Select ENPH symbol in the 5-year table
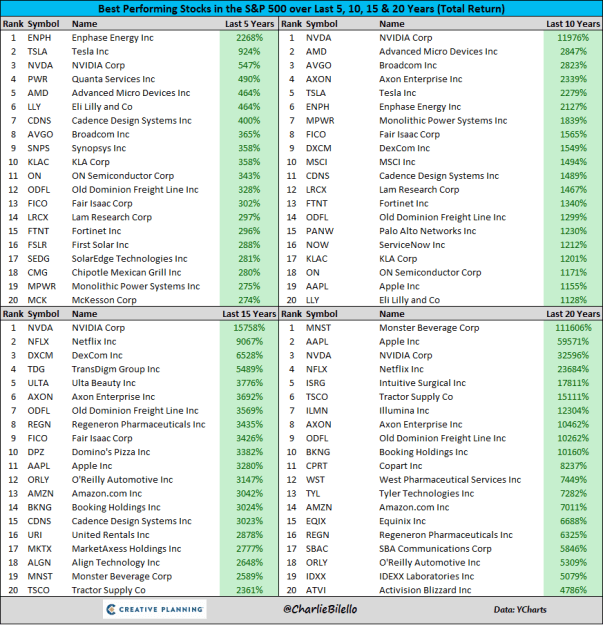Image resolution: width=603 pixels, height=625 pixels. click(x=39, y=38)
